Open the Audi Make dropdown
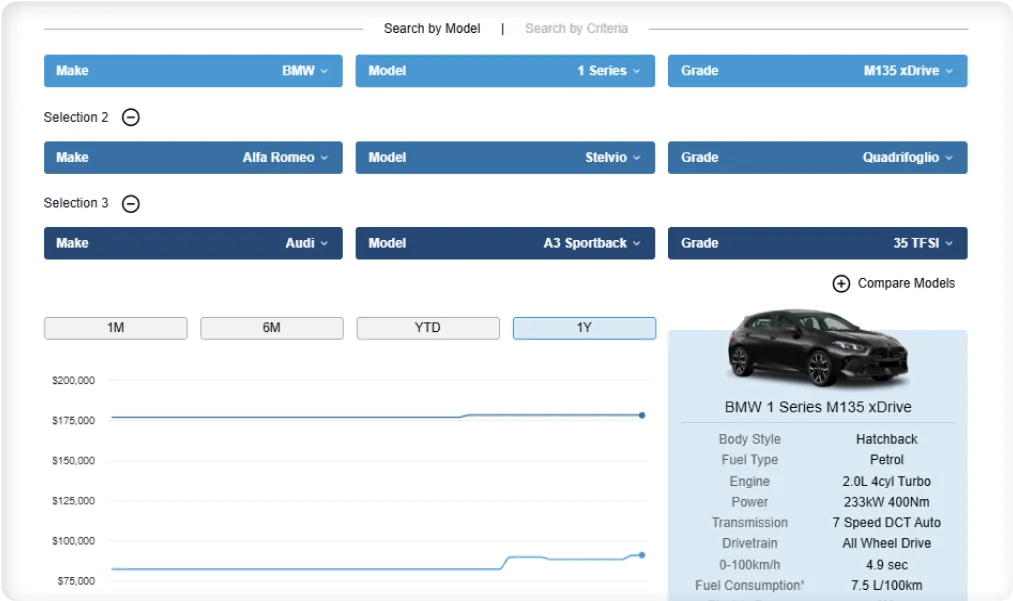 pyautogui.click(x=193, y=243)
